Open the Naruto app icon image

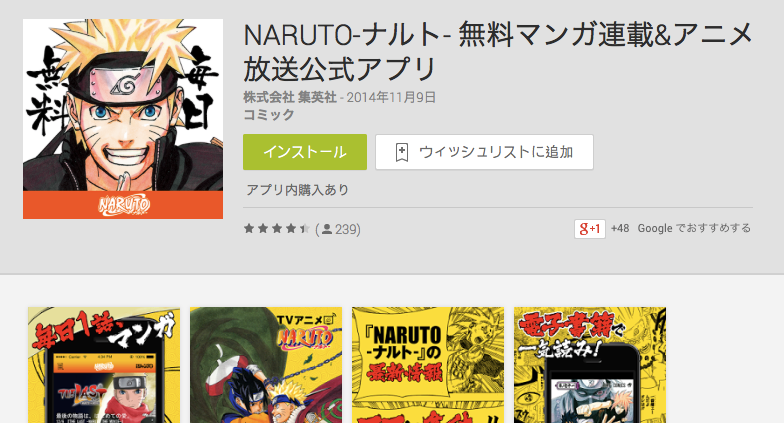[123, 119]
